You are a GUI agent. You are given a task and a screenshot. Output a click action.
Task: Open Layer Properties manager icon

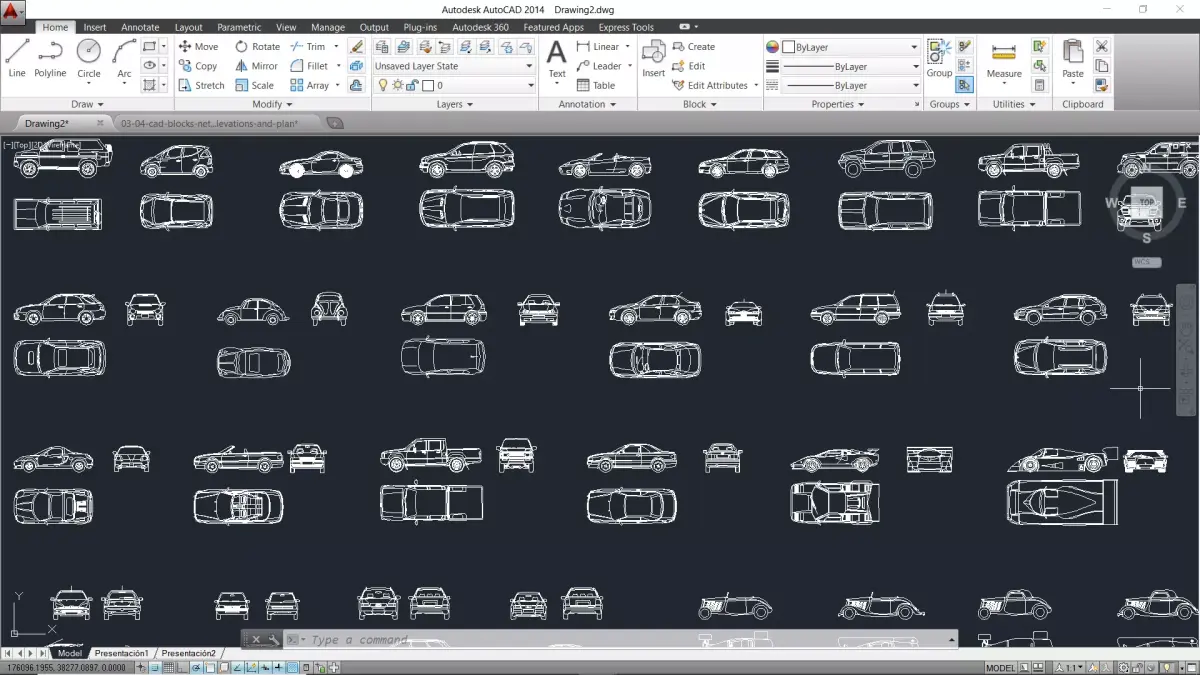(x=382, y=47)
